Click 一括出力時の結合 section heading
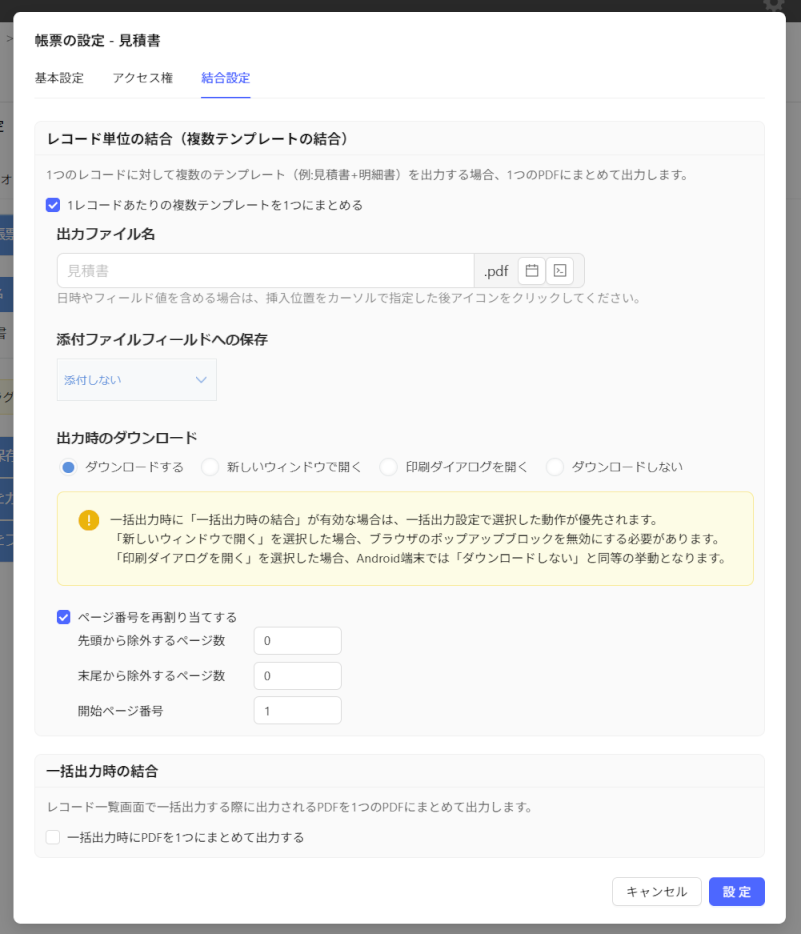 [102, 771]
